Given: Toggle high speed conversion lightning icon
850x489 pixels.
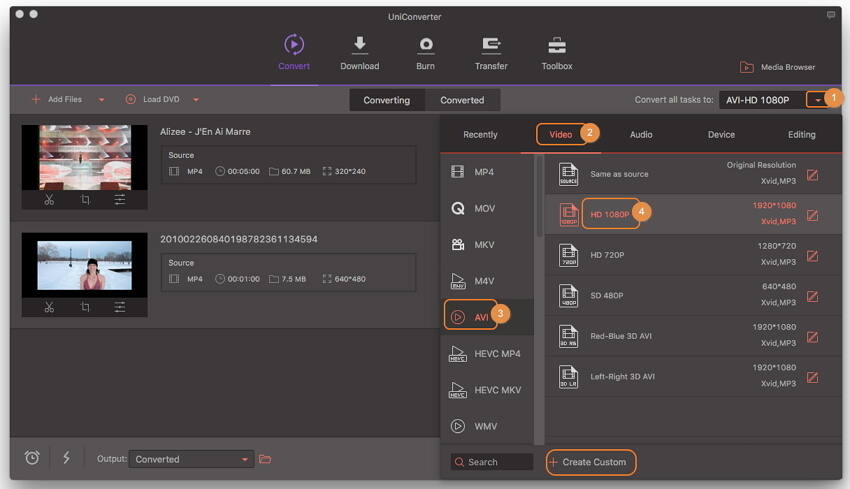Looking at the screenshot, I should [67, 458].
